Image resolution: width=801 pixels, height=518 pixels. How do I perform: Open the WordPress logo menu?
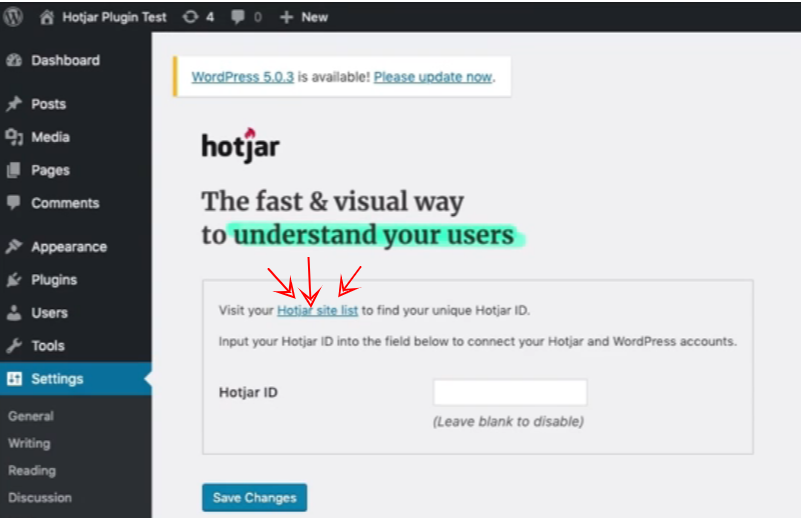13,17
